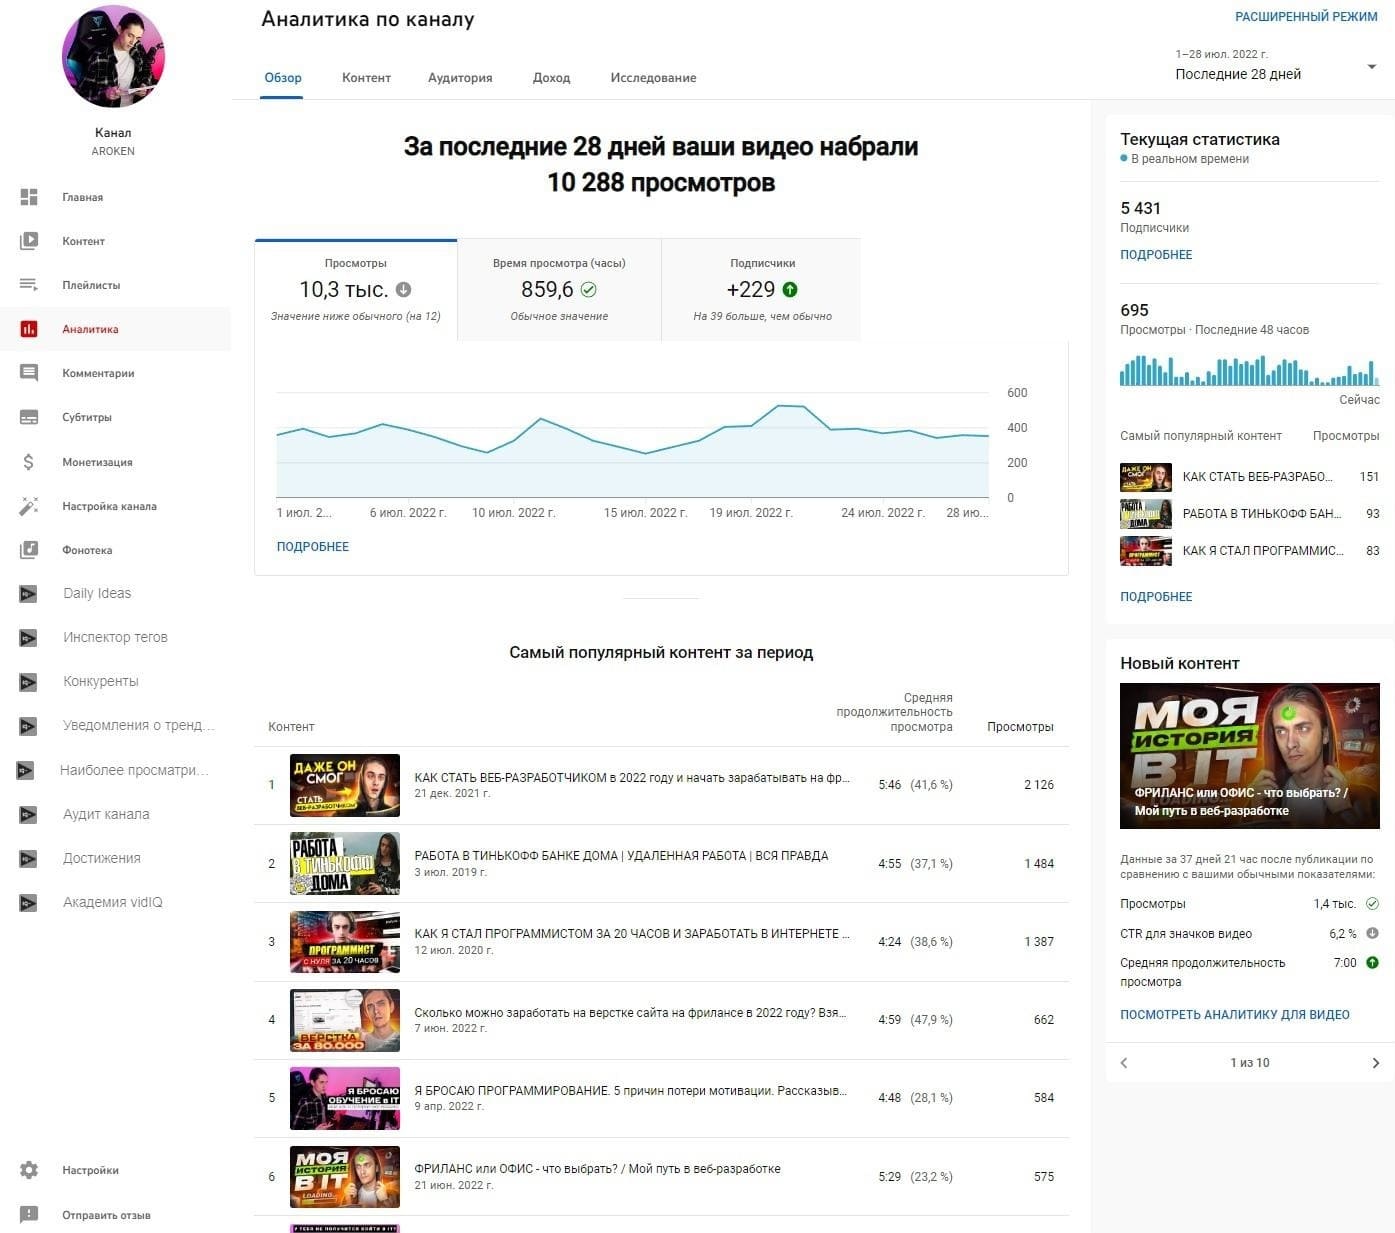Screen dimensions: 1395x1233
Task: Click the views value 2 126 in table
Action: (x=1039, y=785)
